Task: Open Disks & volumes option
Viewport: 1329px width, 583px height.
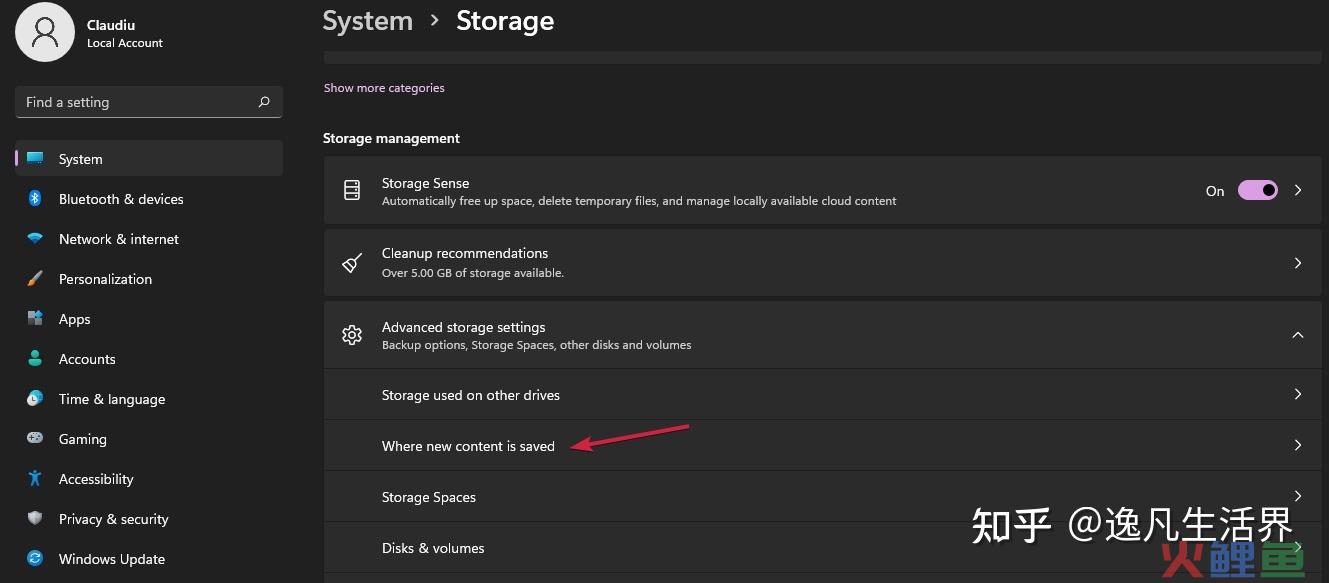Action: click(x=822, y=548)
